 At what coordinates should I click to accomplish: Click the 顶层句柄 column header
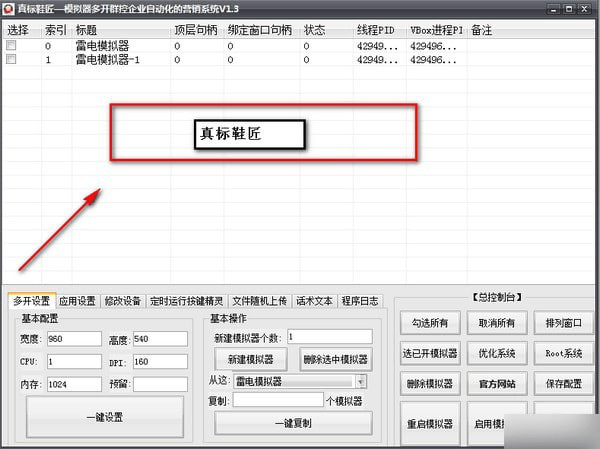(197, 30)
